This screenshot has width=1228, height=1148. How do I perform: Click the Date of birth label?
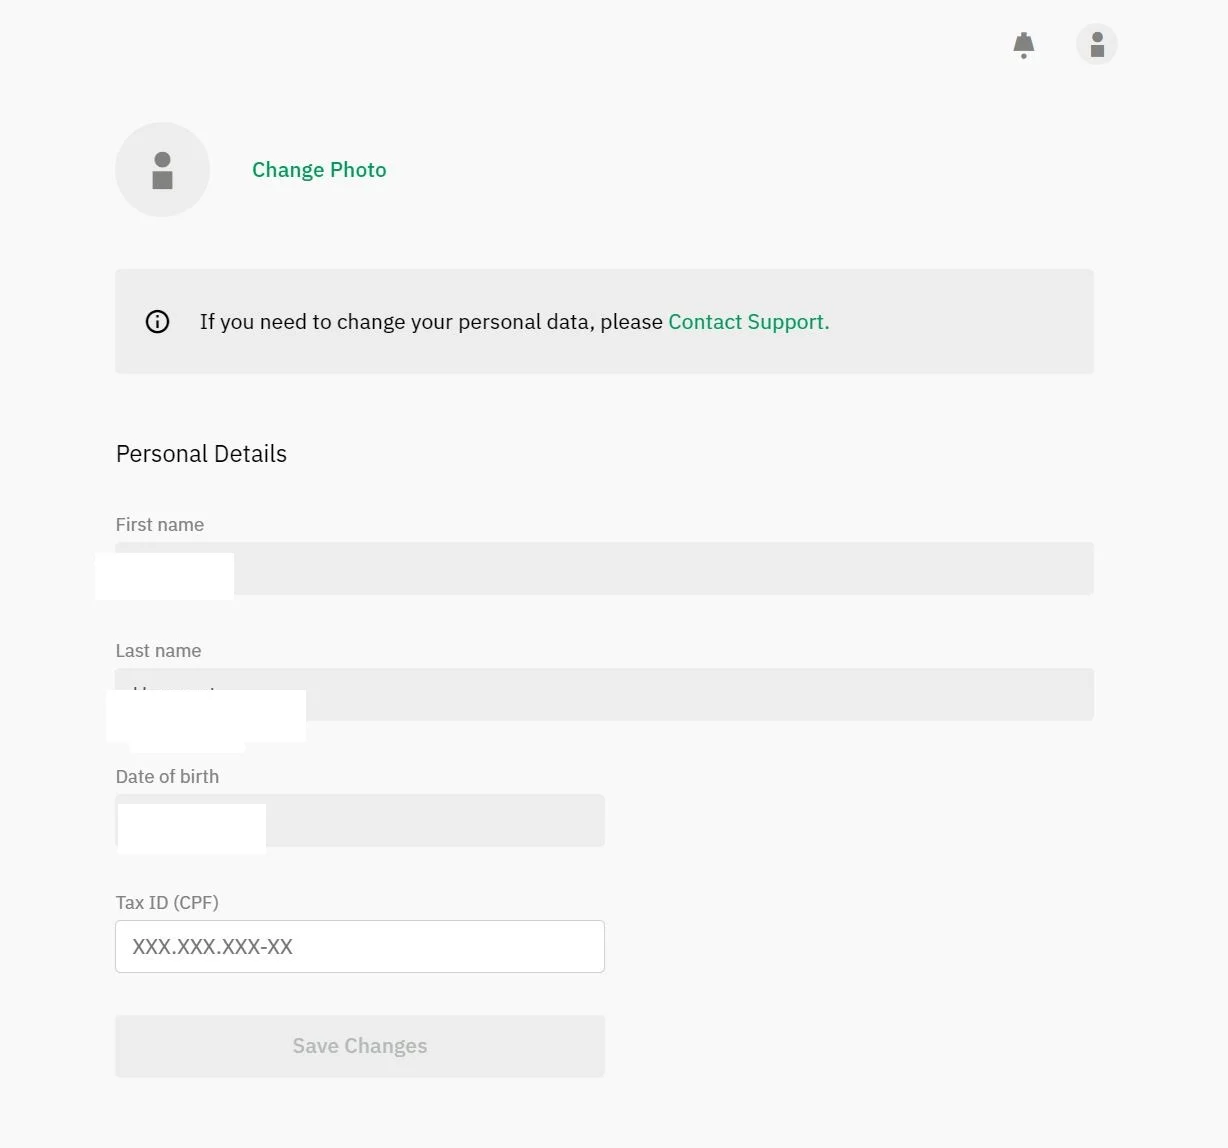tap(167, 777)
